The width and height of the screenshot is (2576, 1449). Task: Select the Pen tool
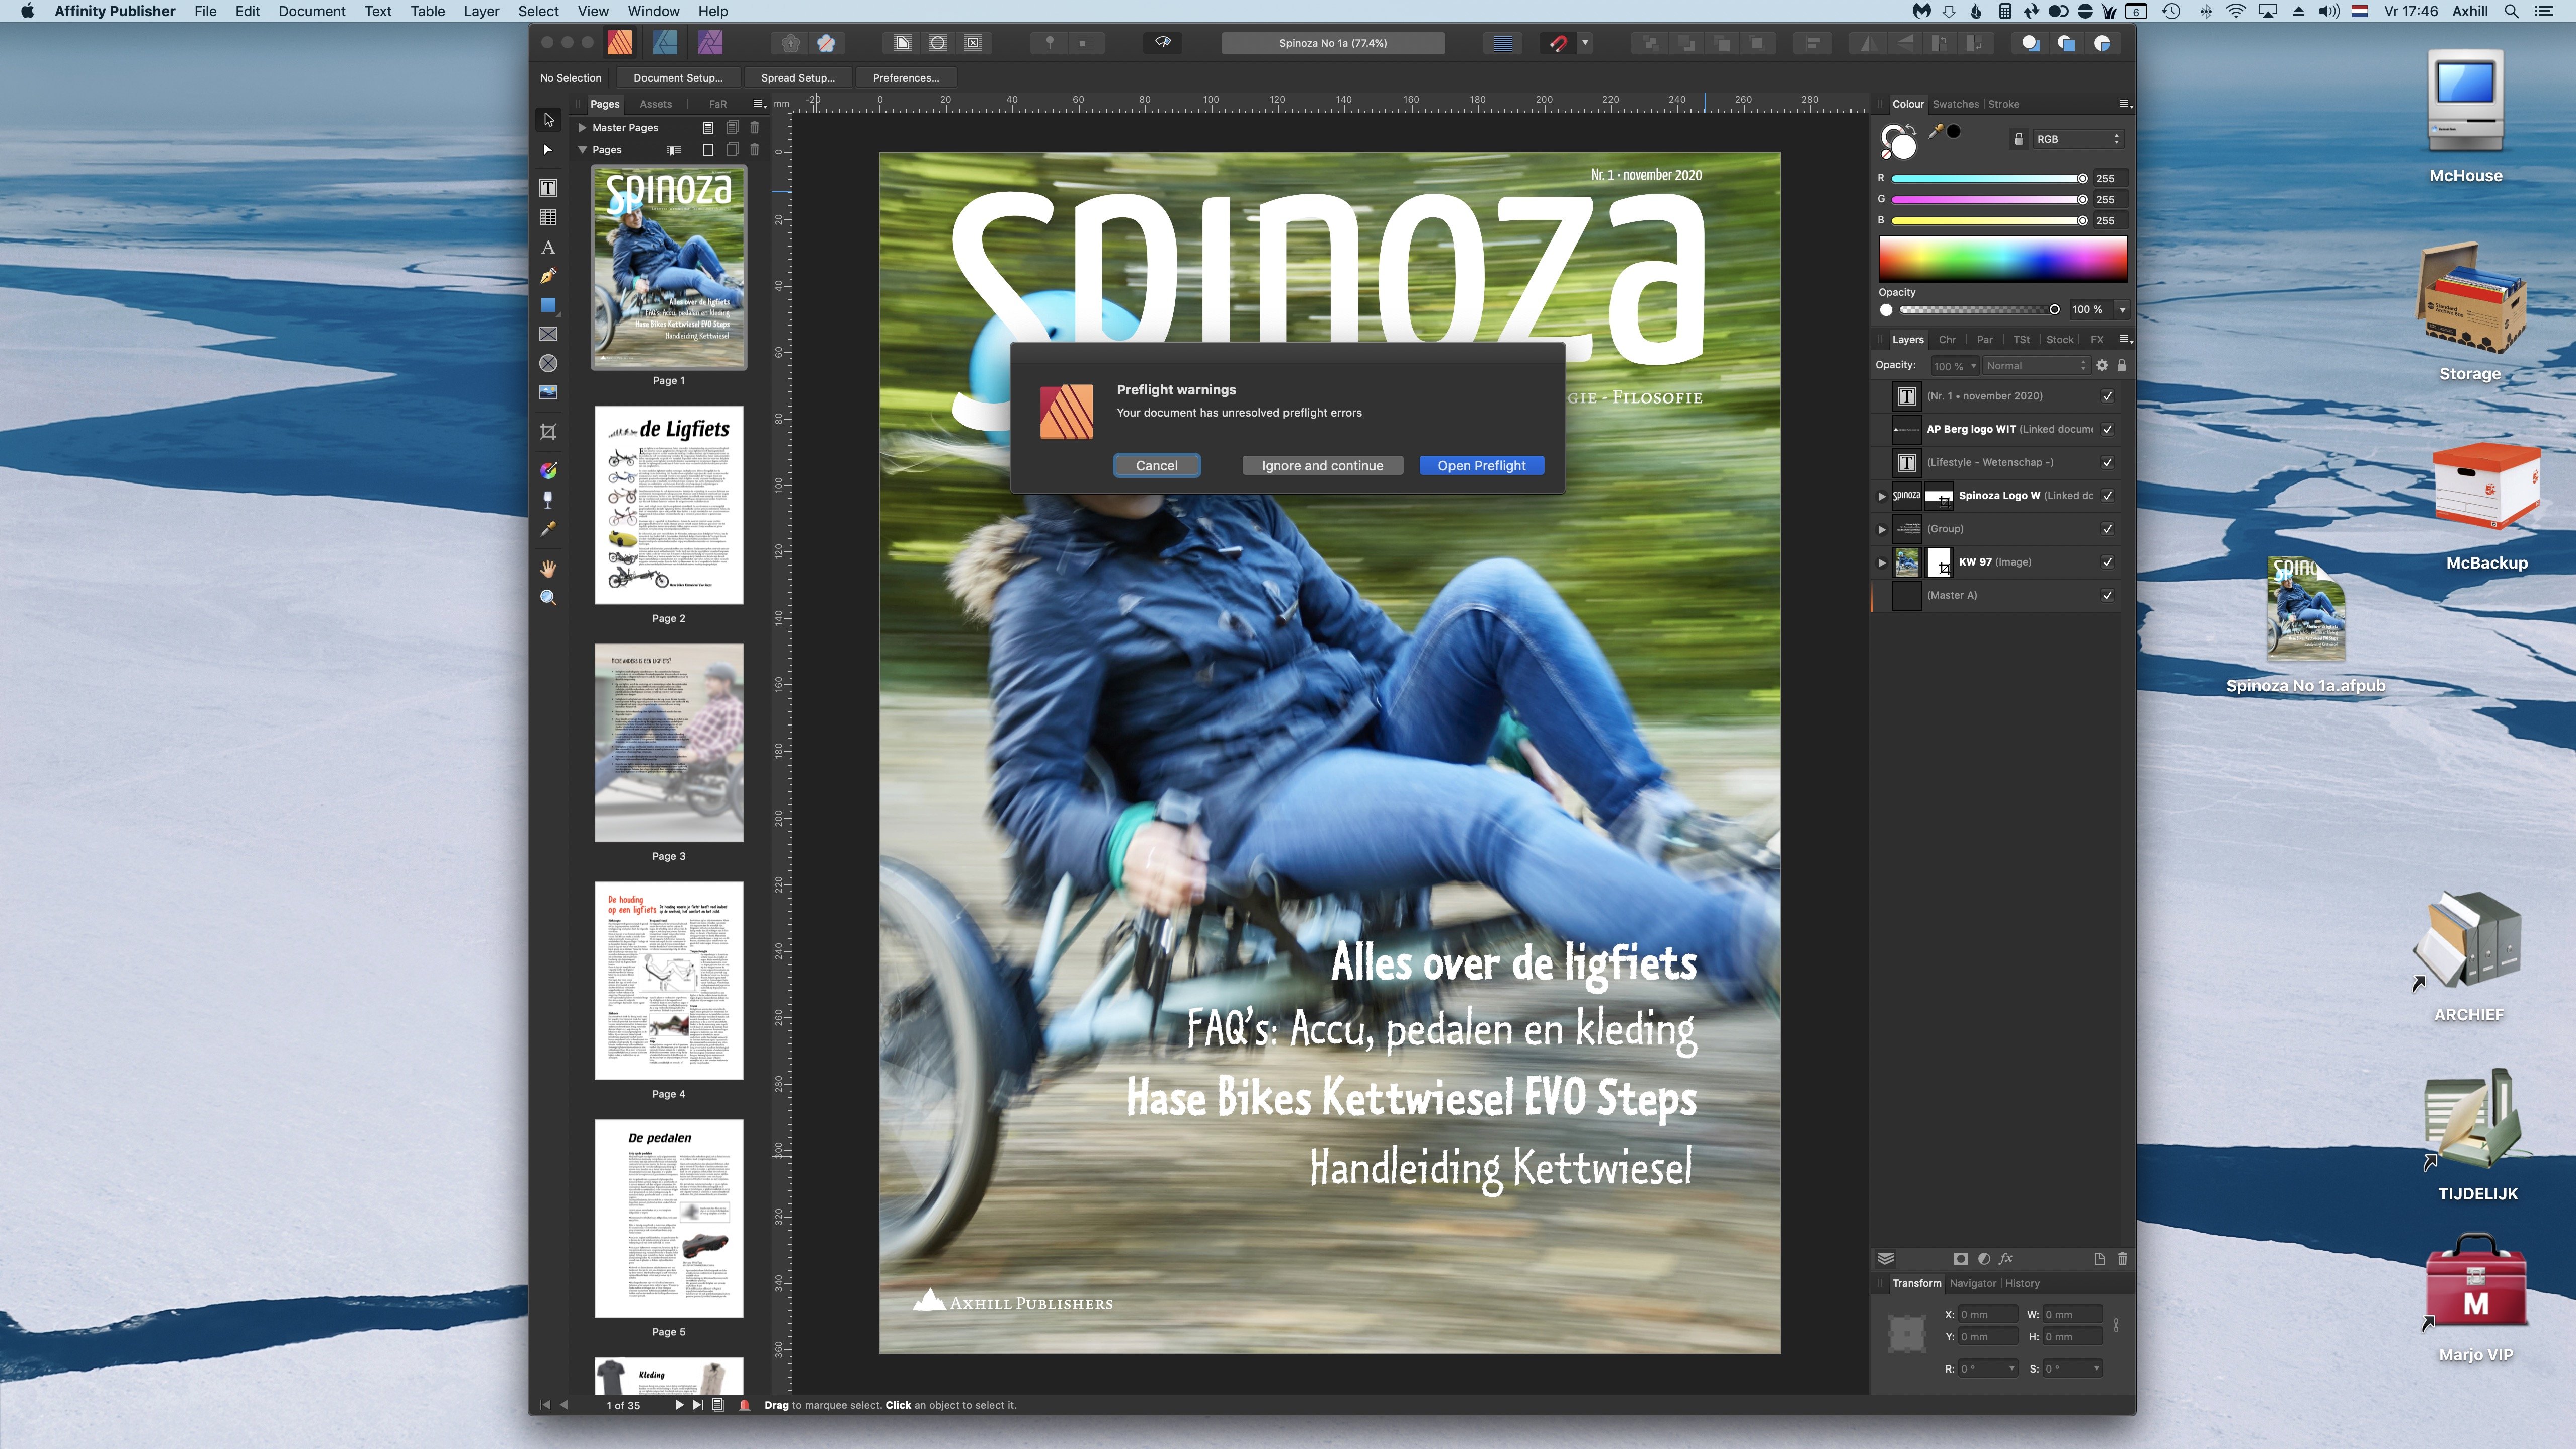(548, 276)
